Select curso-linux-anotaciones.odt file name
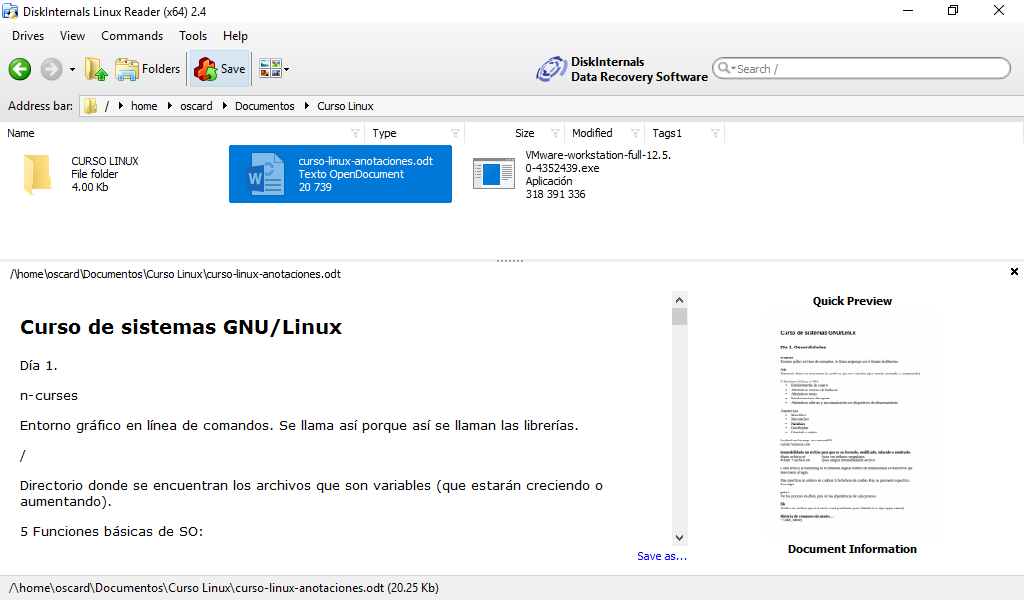Viewport: 1024px width, 600px height. click(x=366, y=161)
